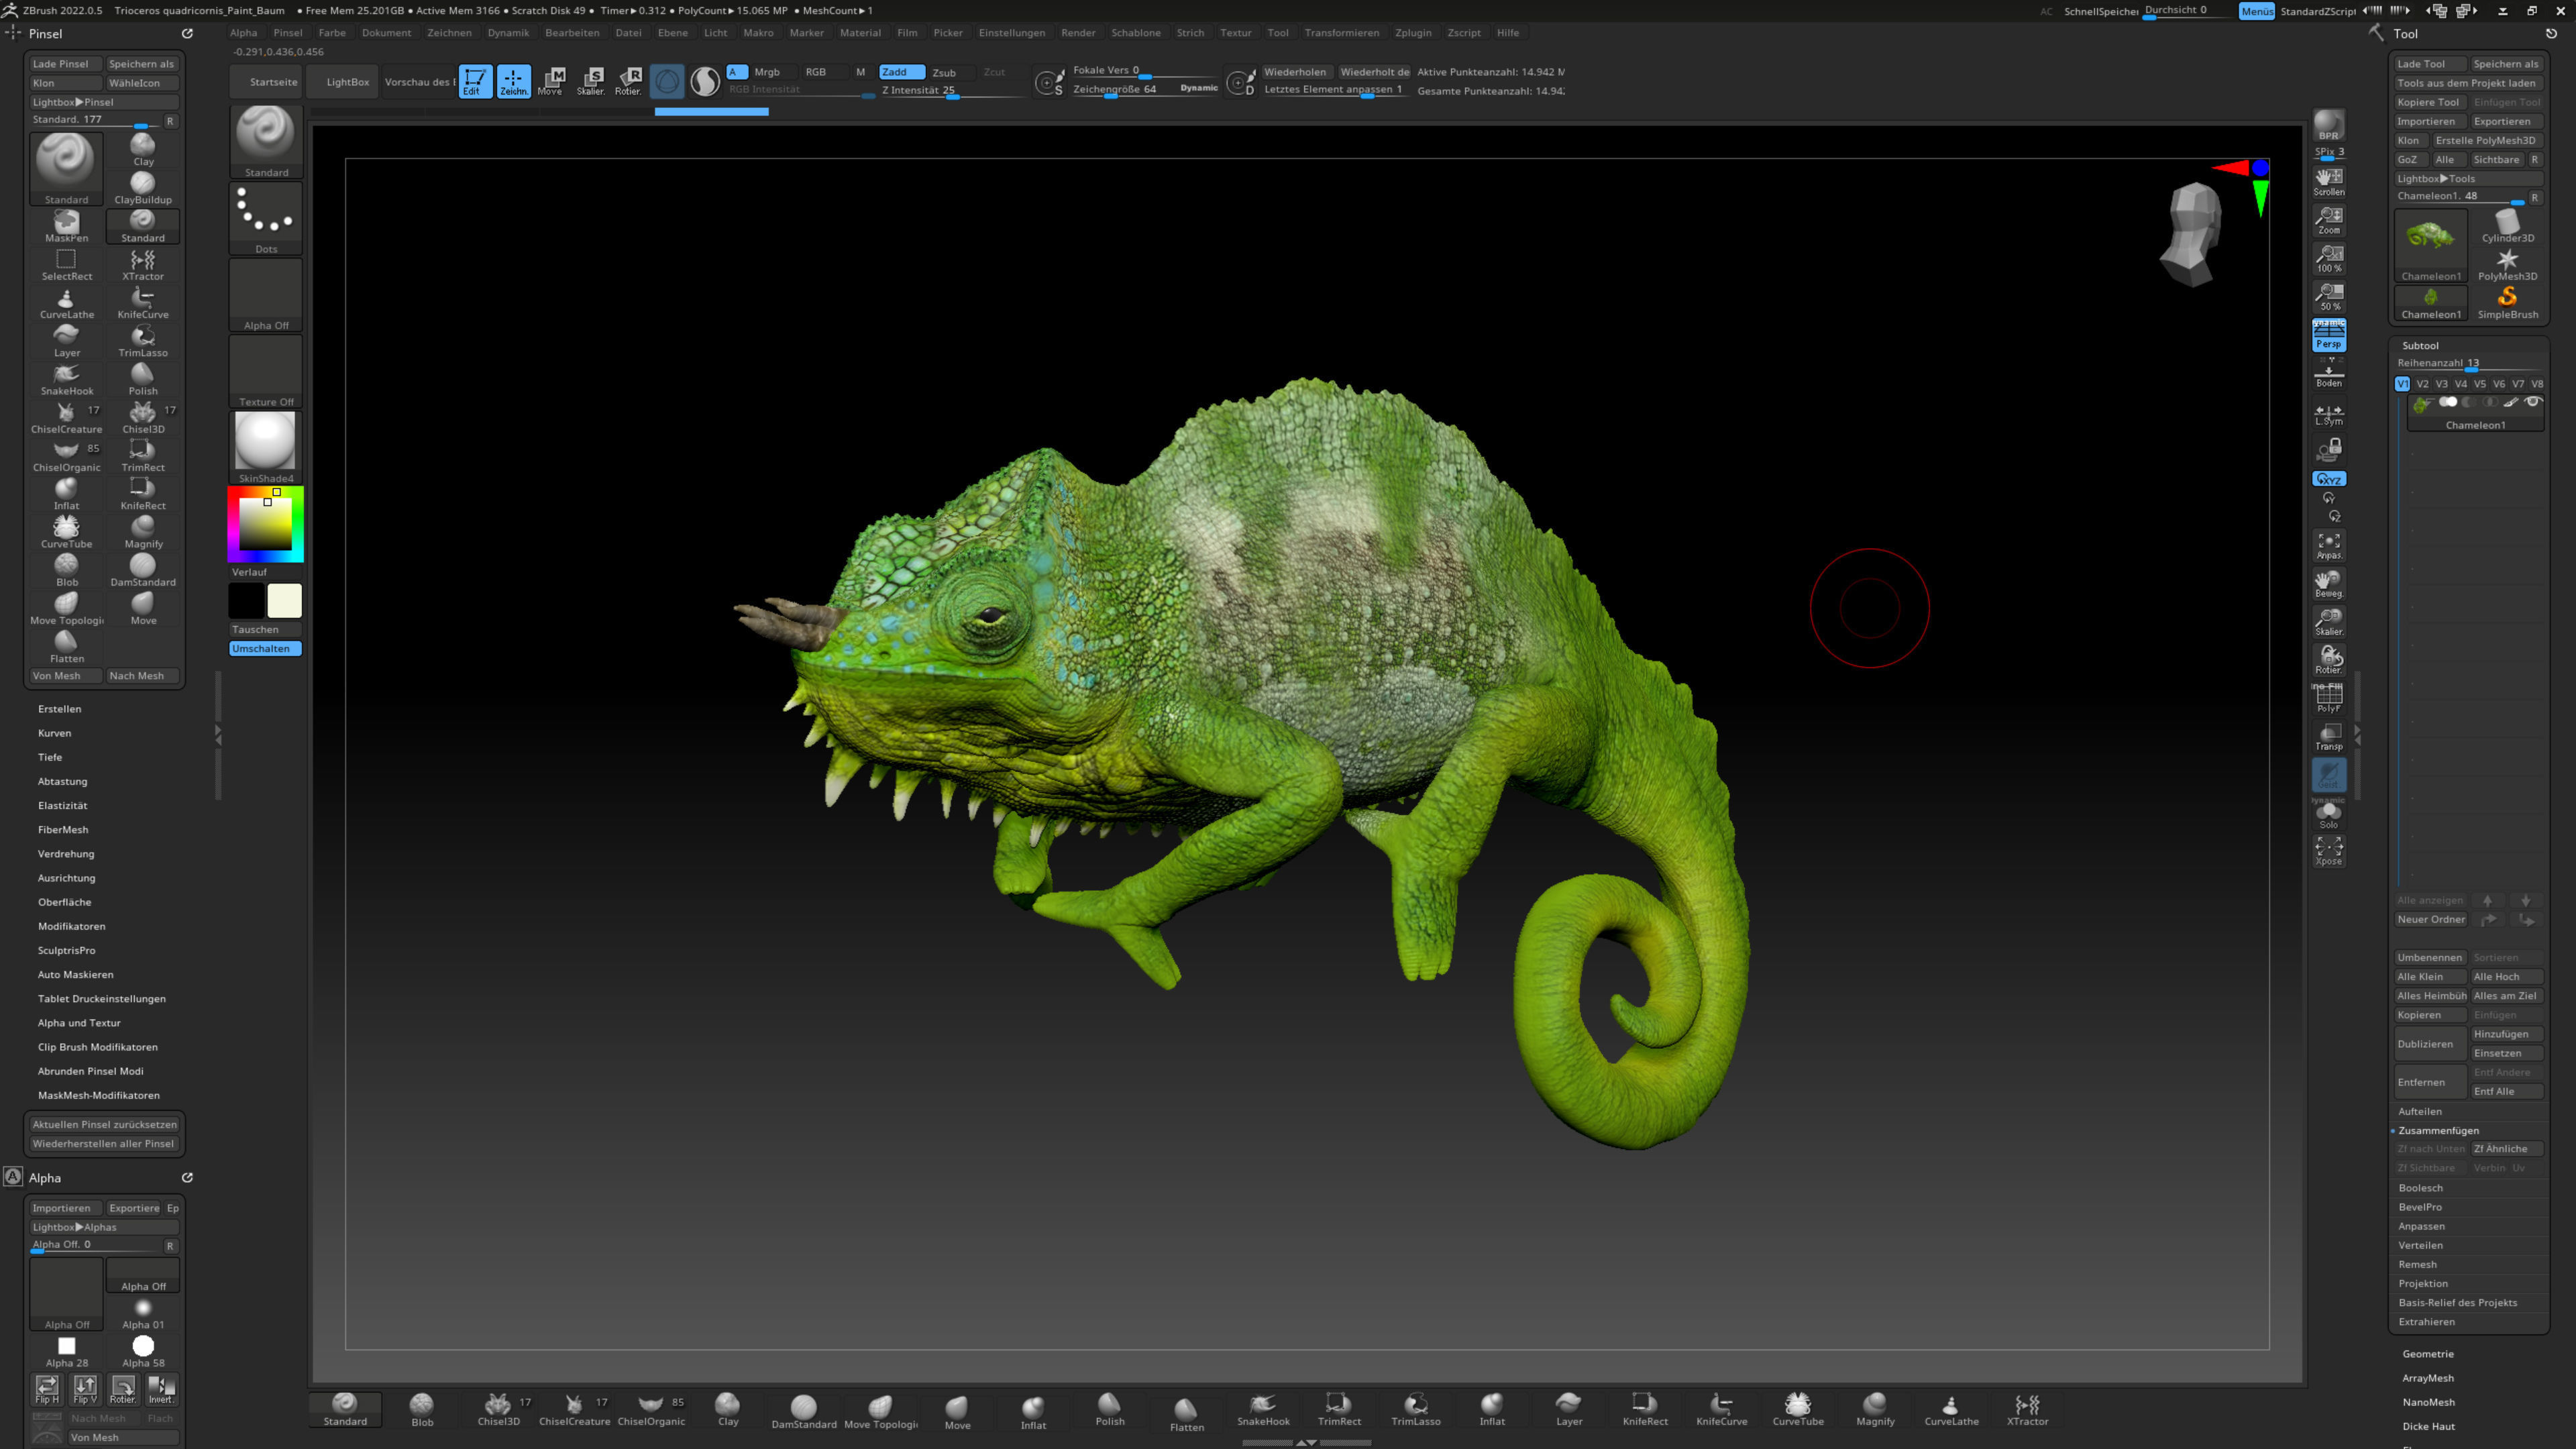Image resolution: width=2576 pixels, height=1449 pixels.
Task: Expand the Geometrie tool section
Action: pos(2427,1354)
